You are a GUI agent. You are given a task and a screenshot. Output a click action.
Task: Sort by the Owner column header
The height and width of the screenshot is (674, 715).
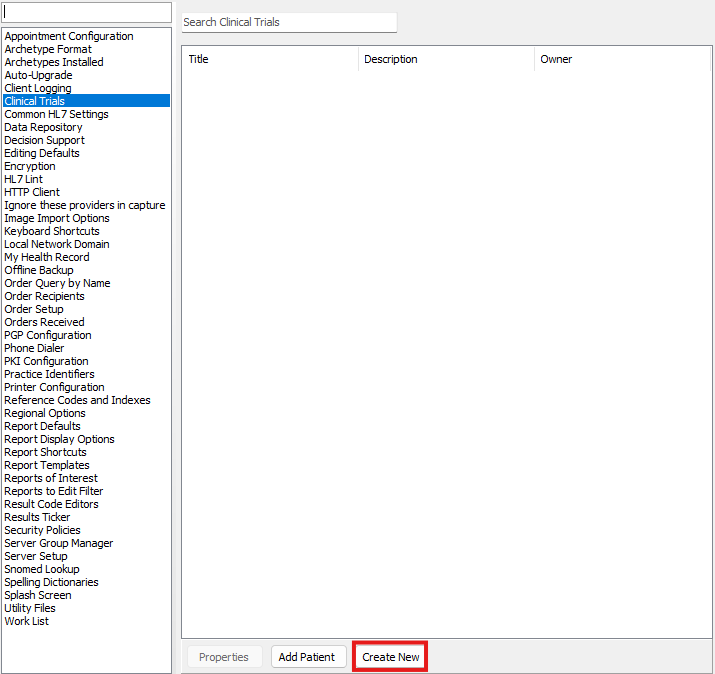[x=620, y=59]
